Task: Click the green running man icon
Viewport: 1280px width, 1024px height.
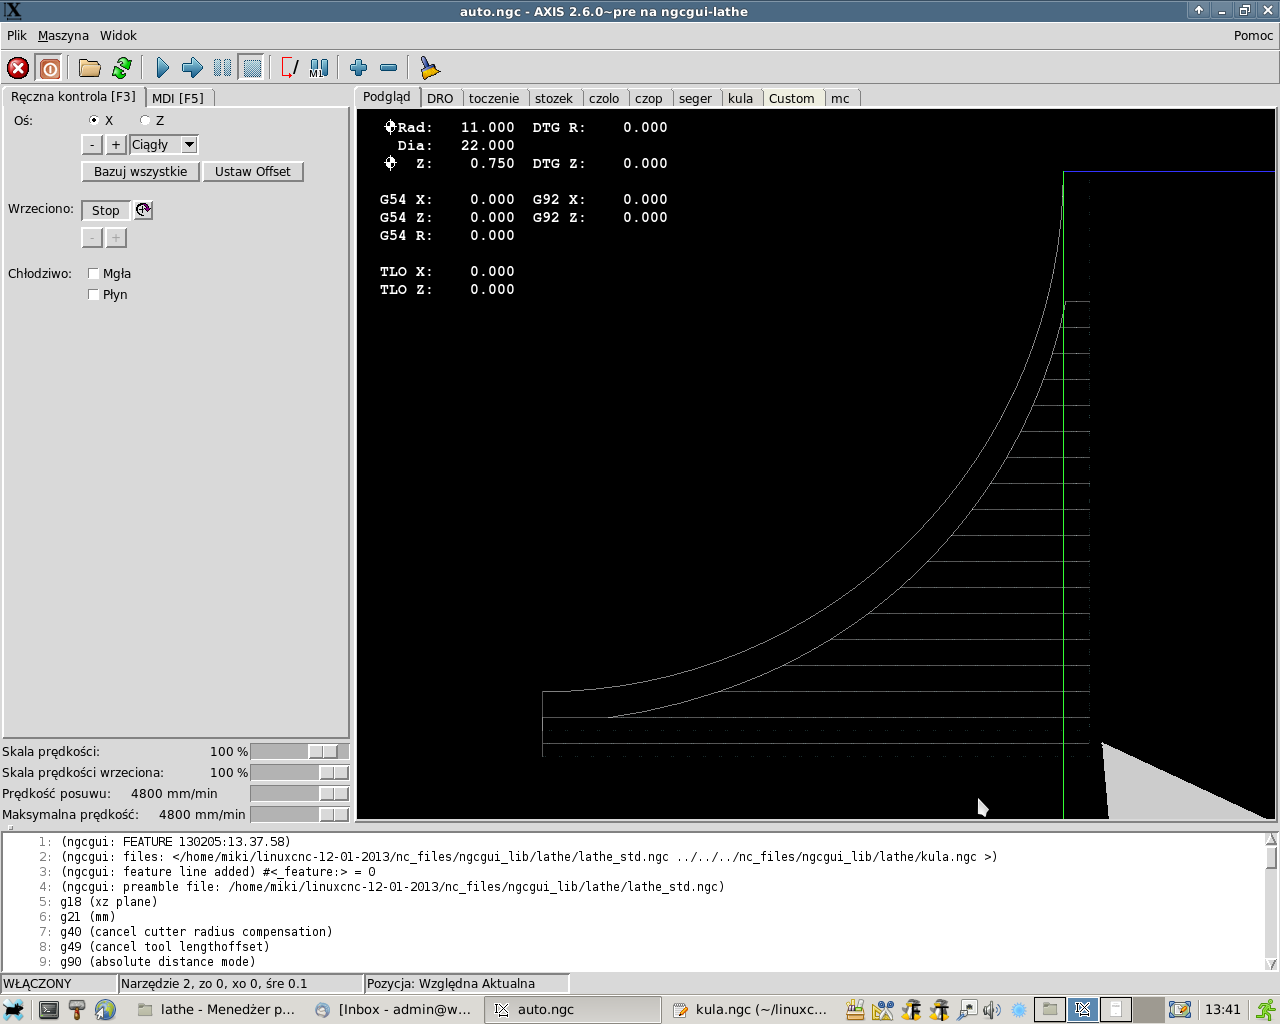Action: (1266, 1010)
